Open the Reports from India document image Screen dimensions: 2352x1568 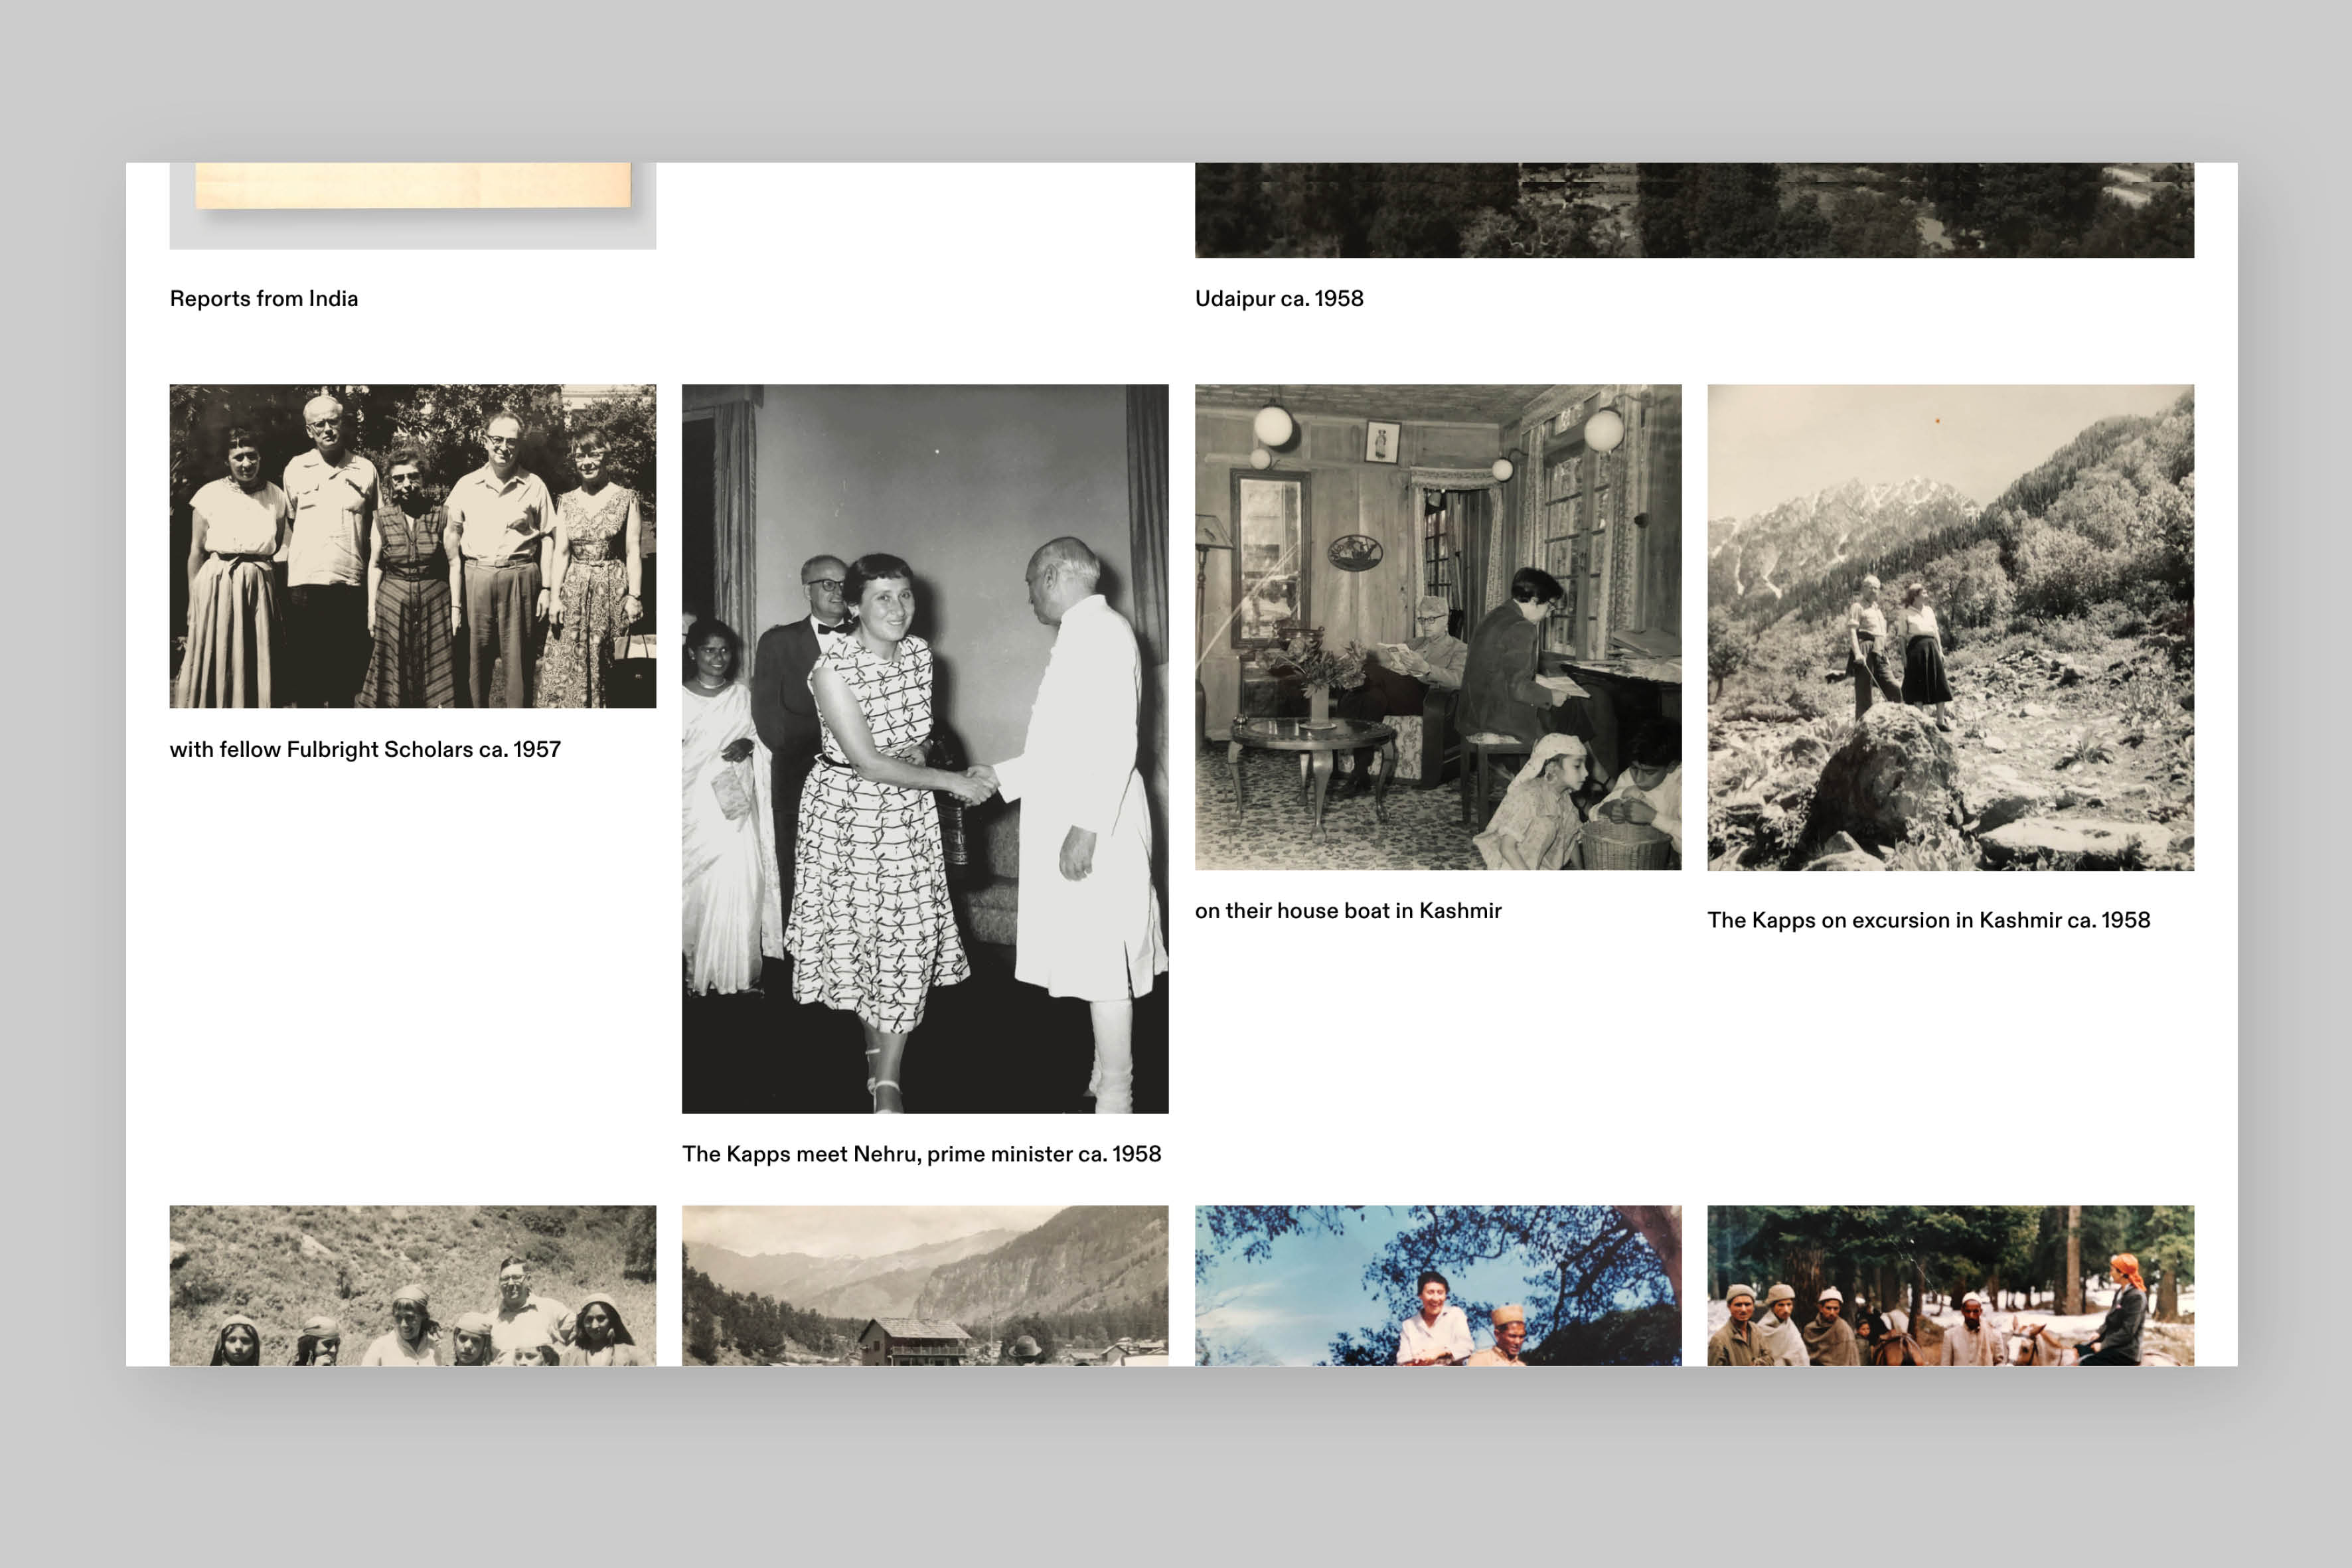click(412, 206)
